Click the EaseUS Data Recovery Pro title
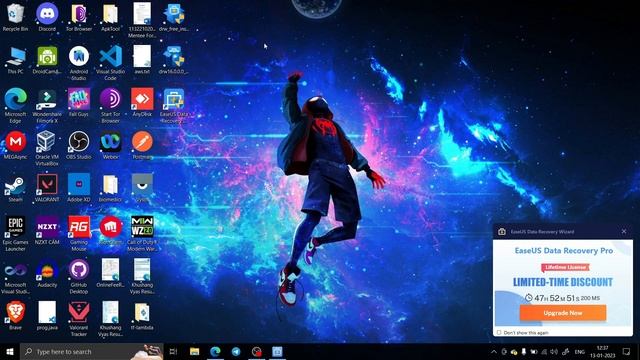 pos(564,251)
